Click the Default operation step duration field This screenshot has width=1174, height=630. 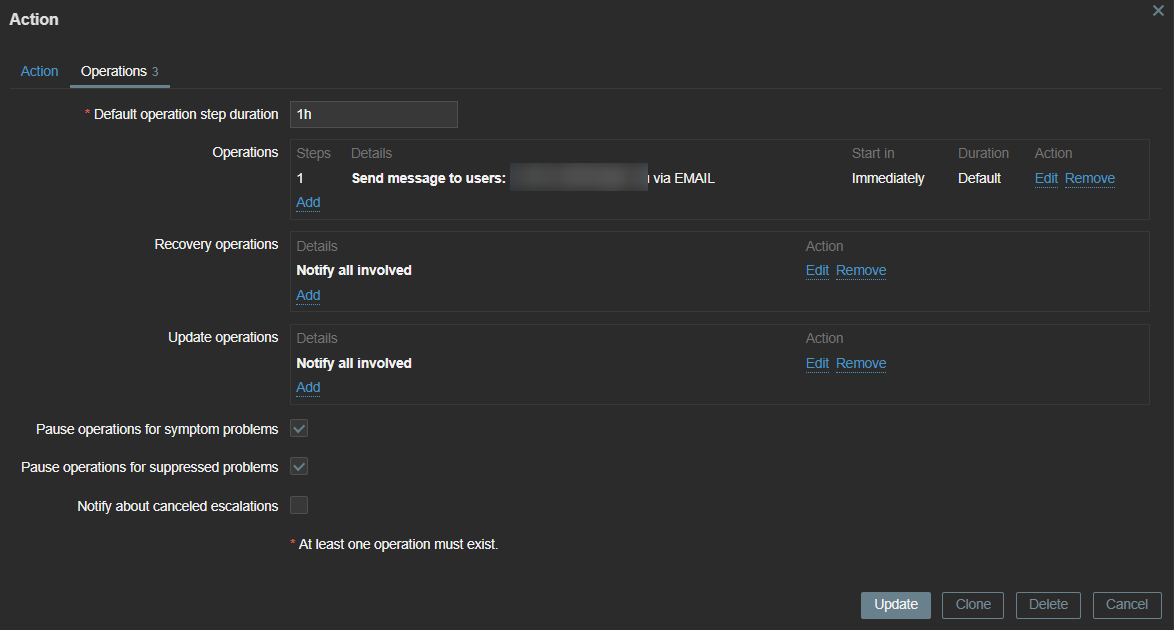coord(373,114)
